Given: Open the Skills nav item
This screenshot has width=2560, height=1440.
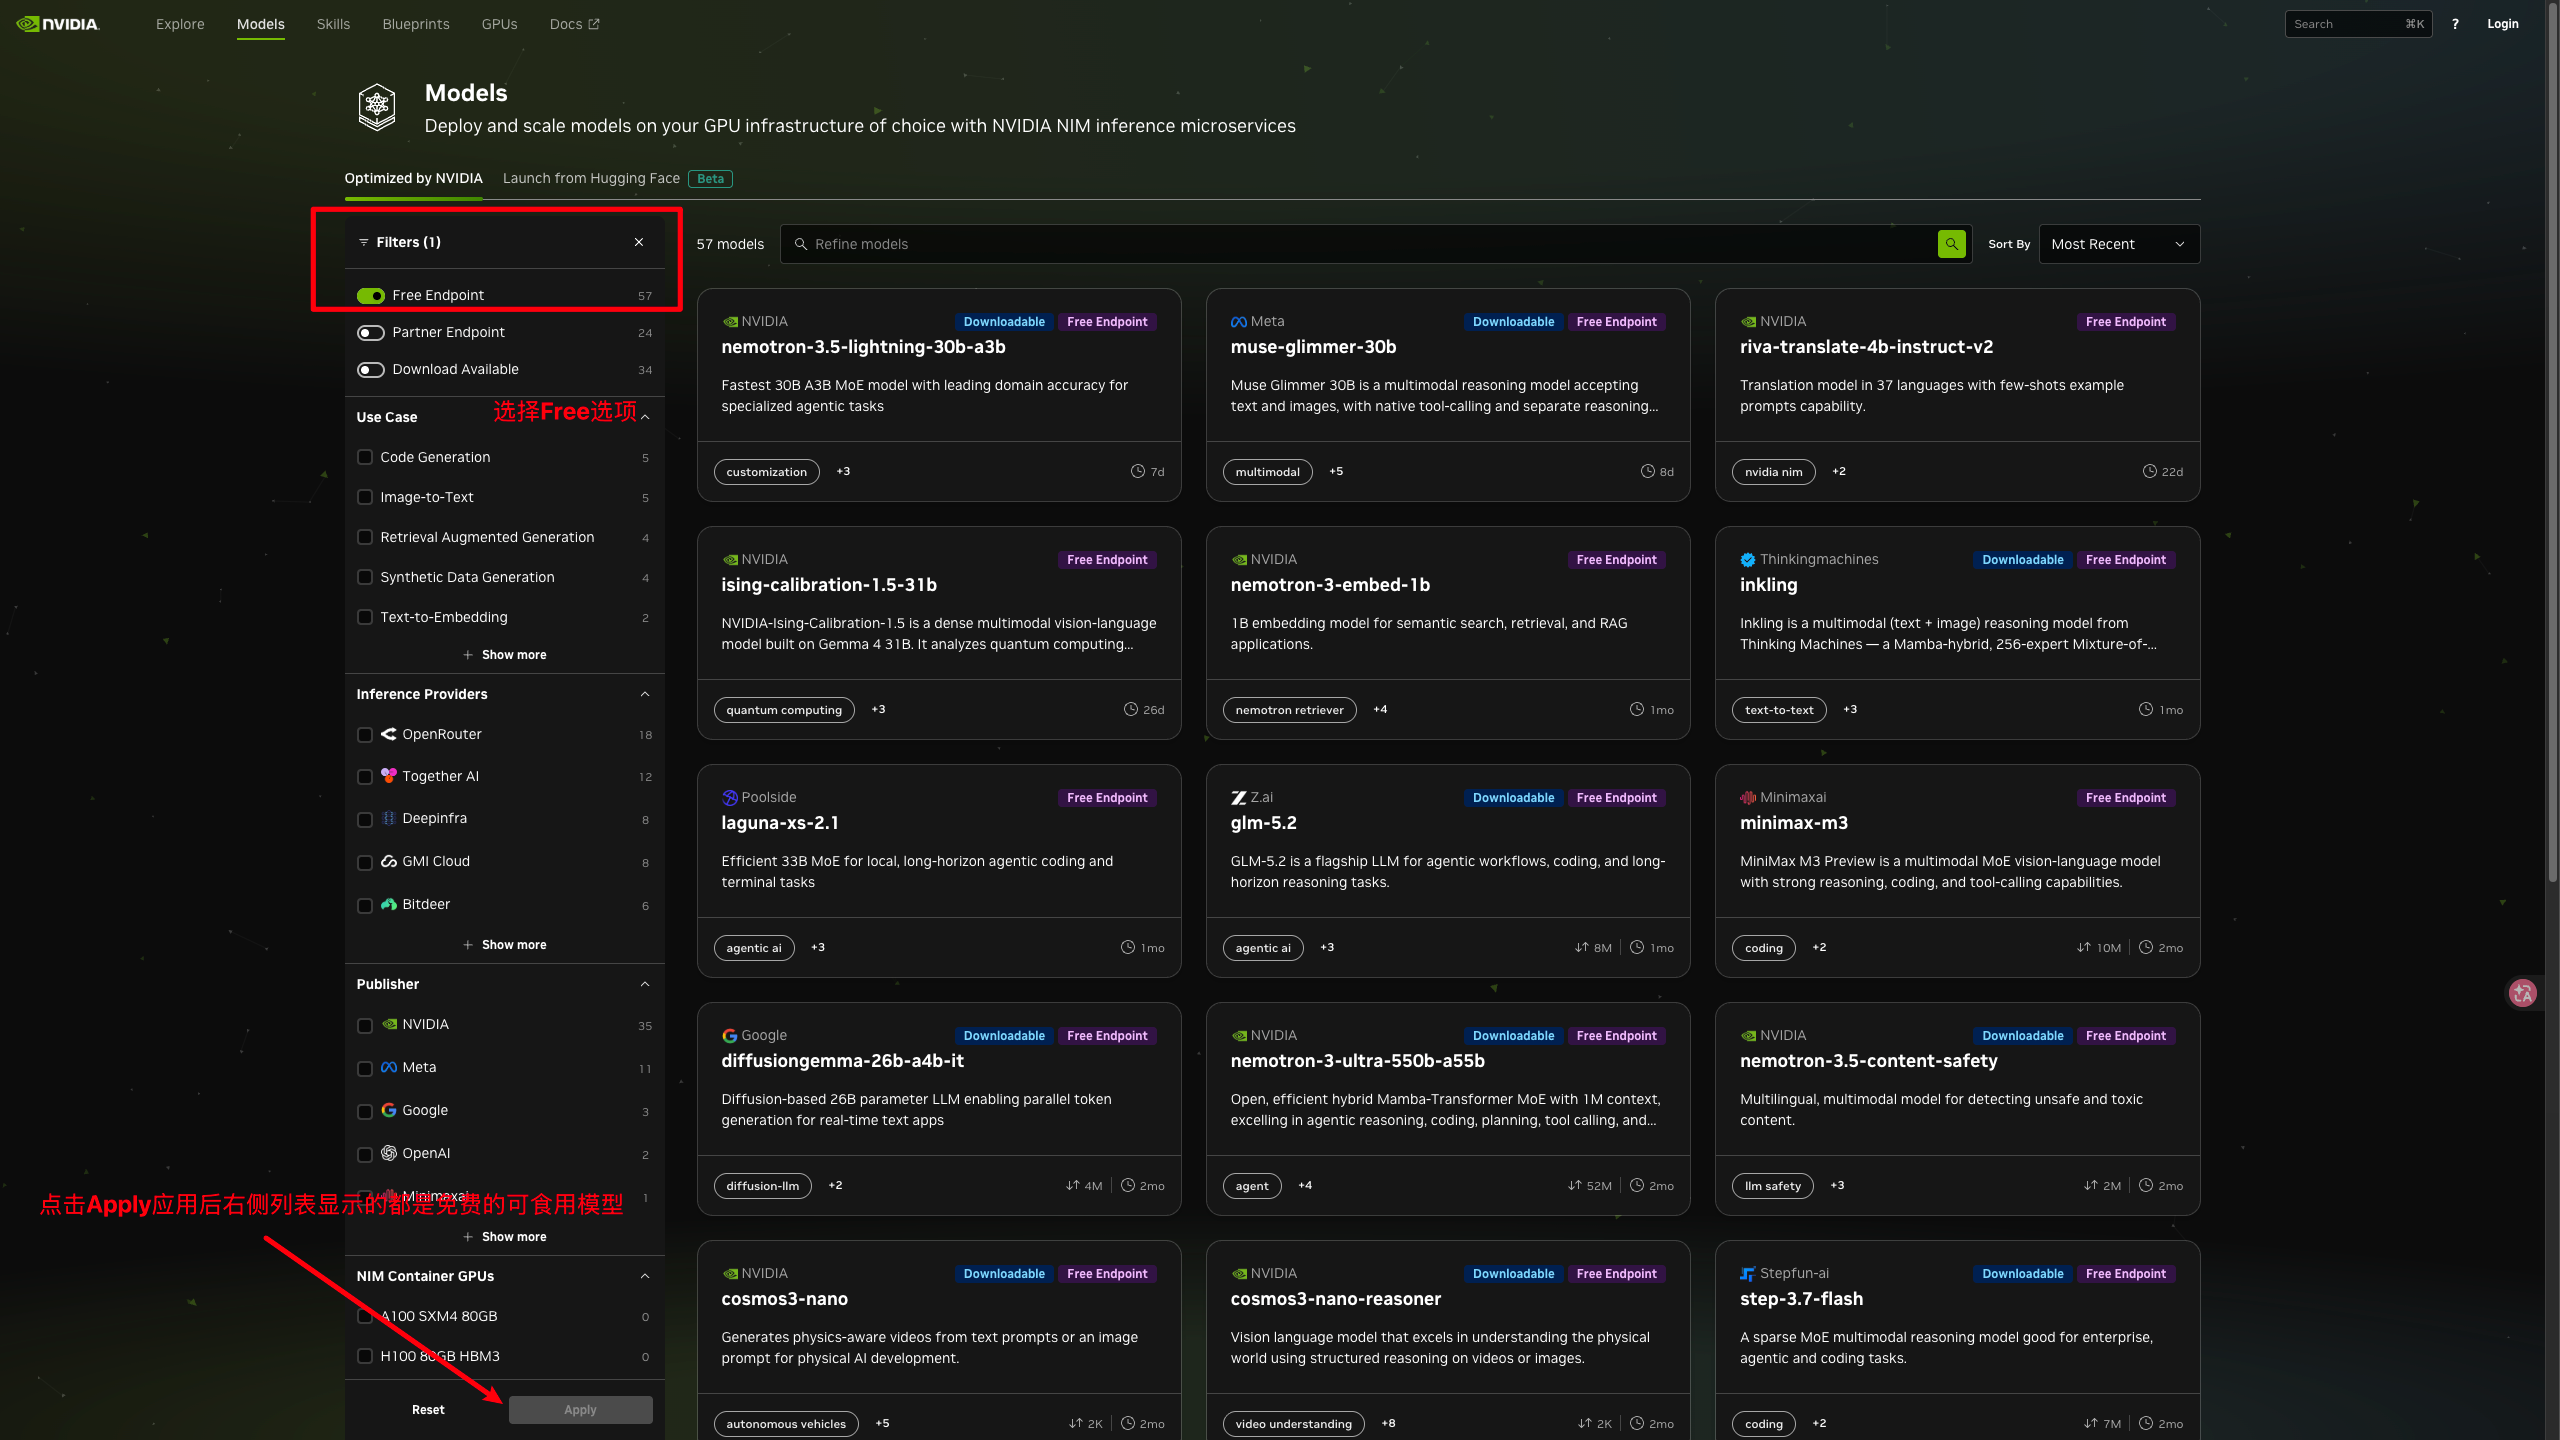Looking at the screenshot, I should tap(333, 24).
